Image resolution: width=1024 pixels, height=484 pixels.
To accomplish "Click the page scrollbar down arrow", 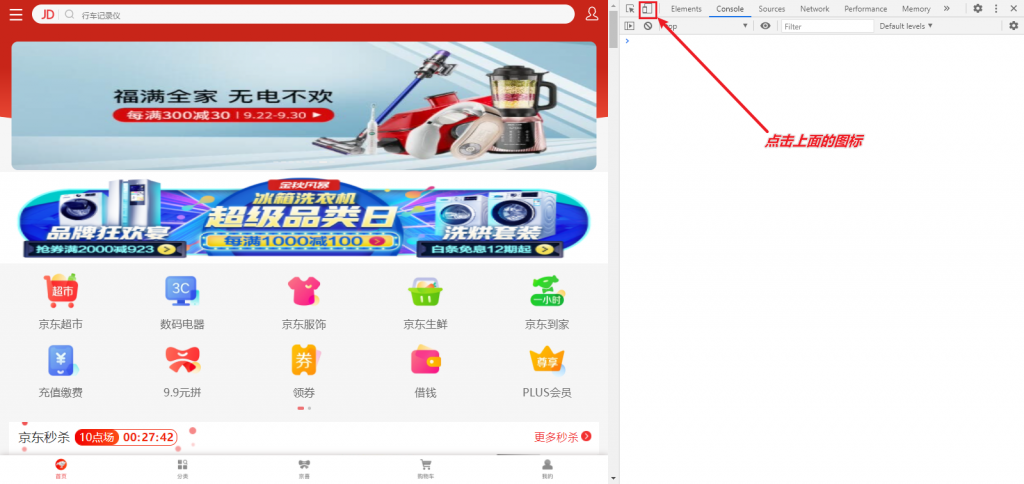I will (613, 479).
